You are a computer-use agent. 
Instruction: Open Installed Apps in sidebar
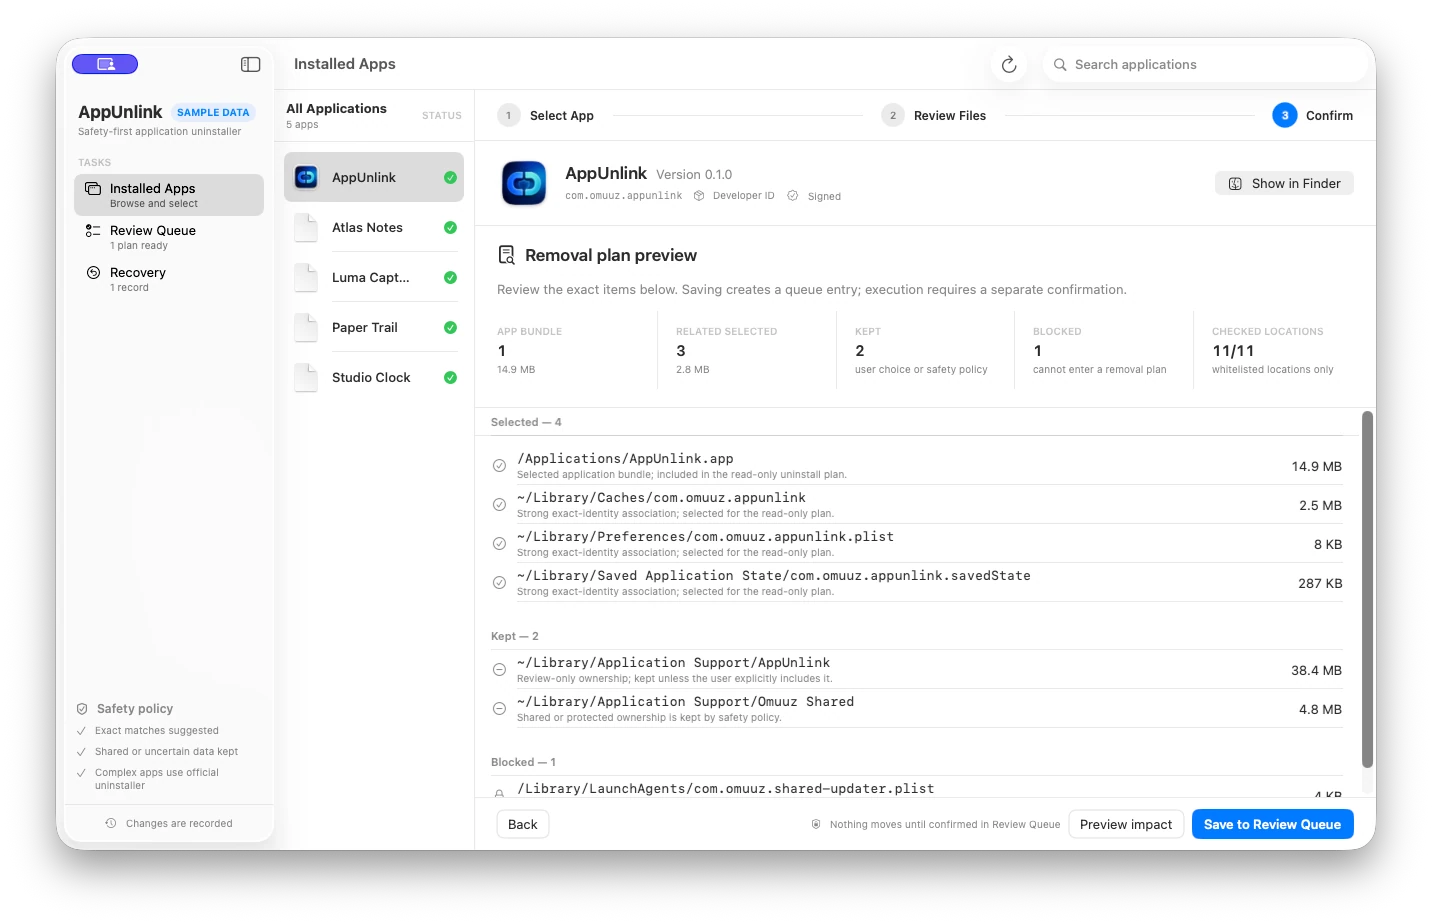coord(169,195)
